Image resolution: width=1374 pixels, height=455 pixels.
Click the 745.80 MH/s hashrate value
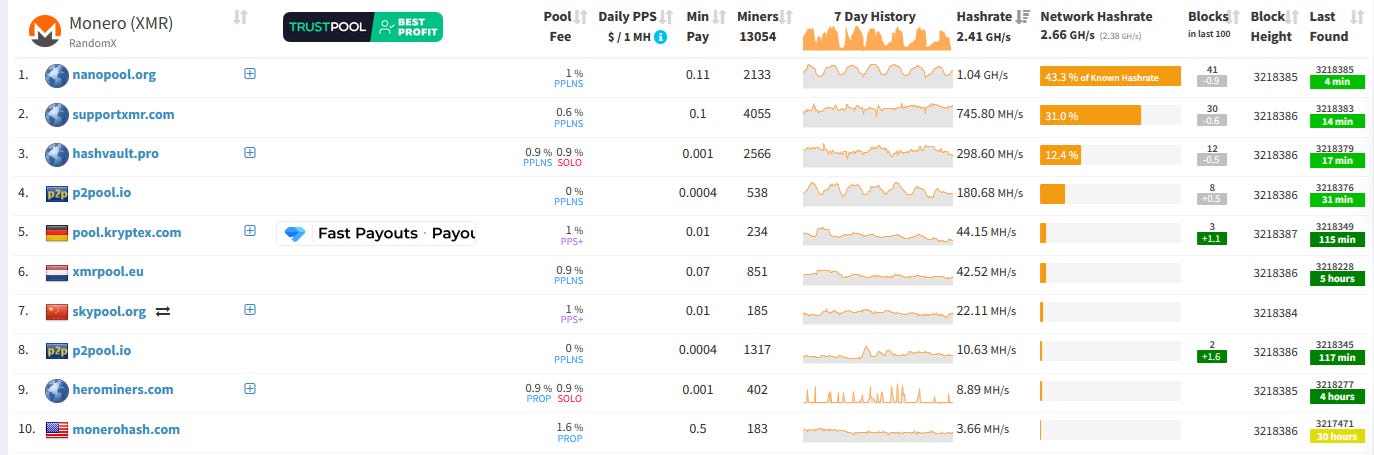point(990,115)
